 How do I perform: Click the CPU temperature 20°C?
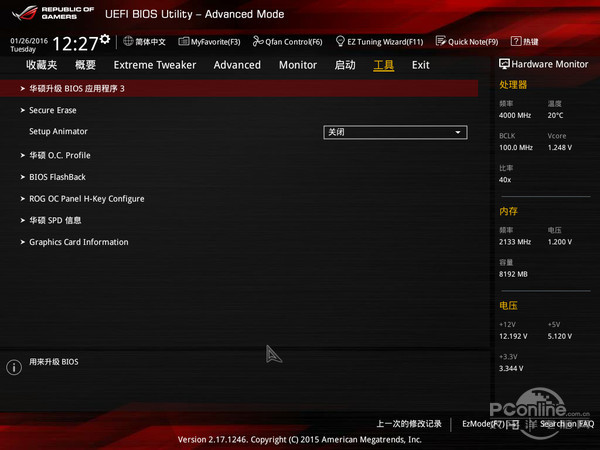555,115
